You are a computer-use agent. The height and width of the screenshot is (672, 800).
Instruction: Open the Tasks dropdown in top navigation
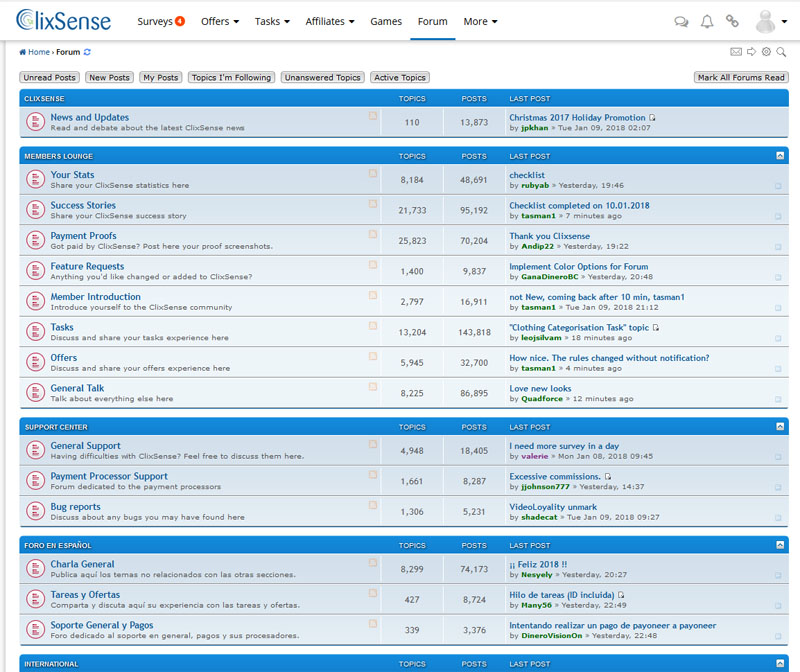272,21
